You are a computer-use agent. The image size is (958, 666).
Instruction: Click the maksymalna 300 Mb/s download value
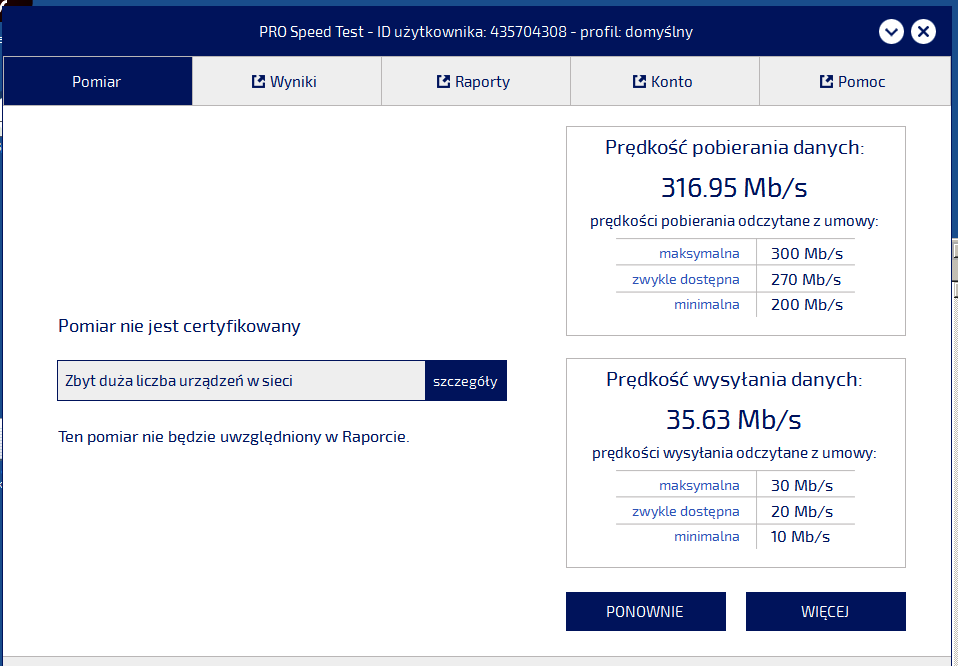coord(806,254)
